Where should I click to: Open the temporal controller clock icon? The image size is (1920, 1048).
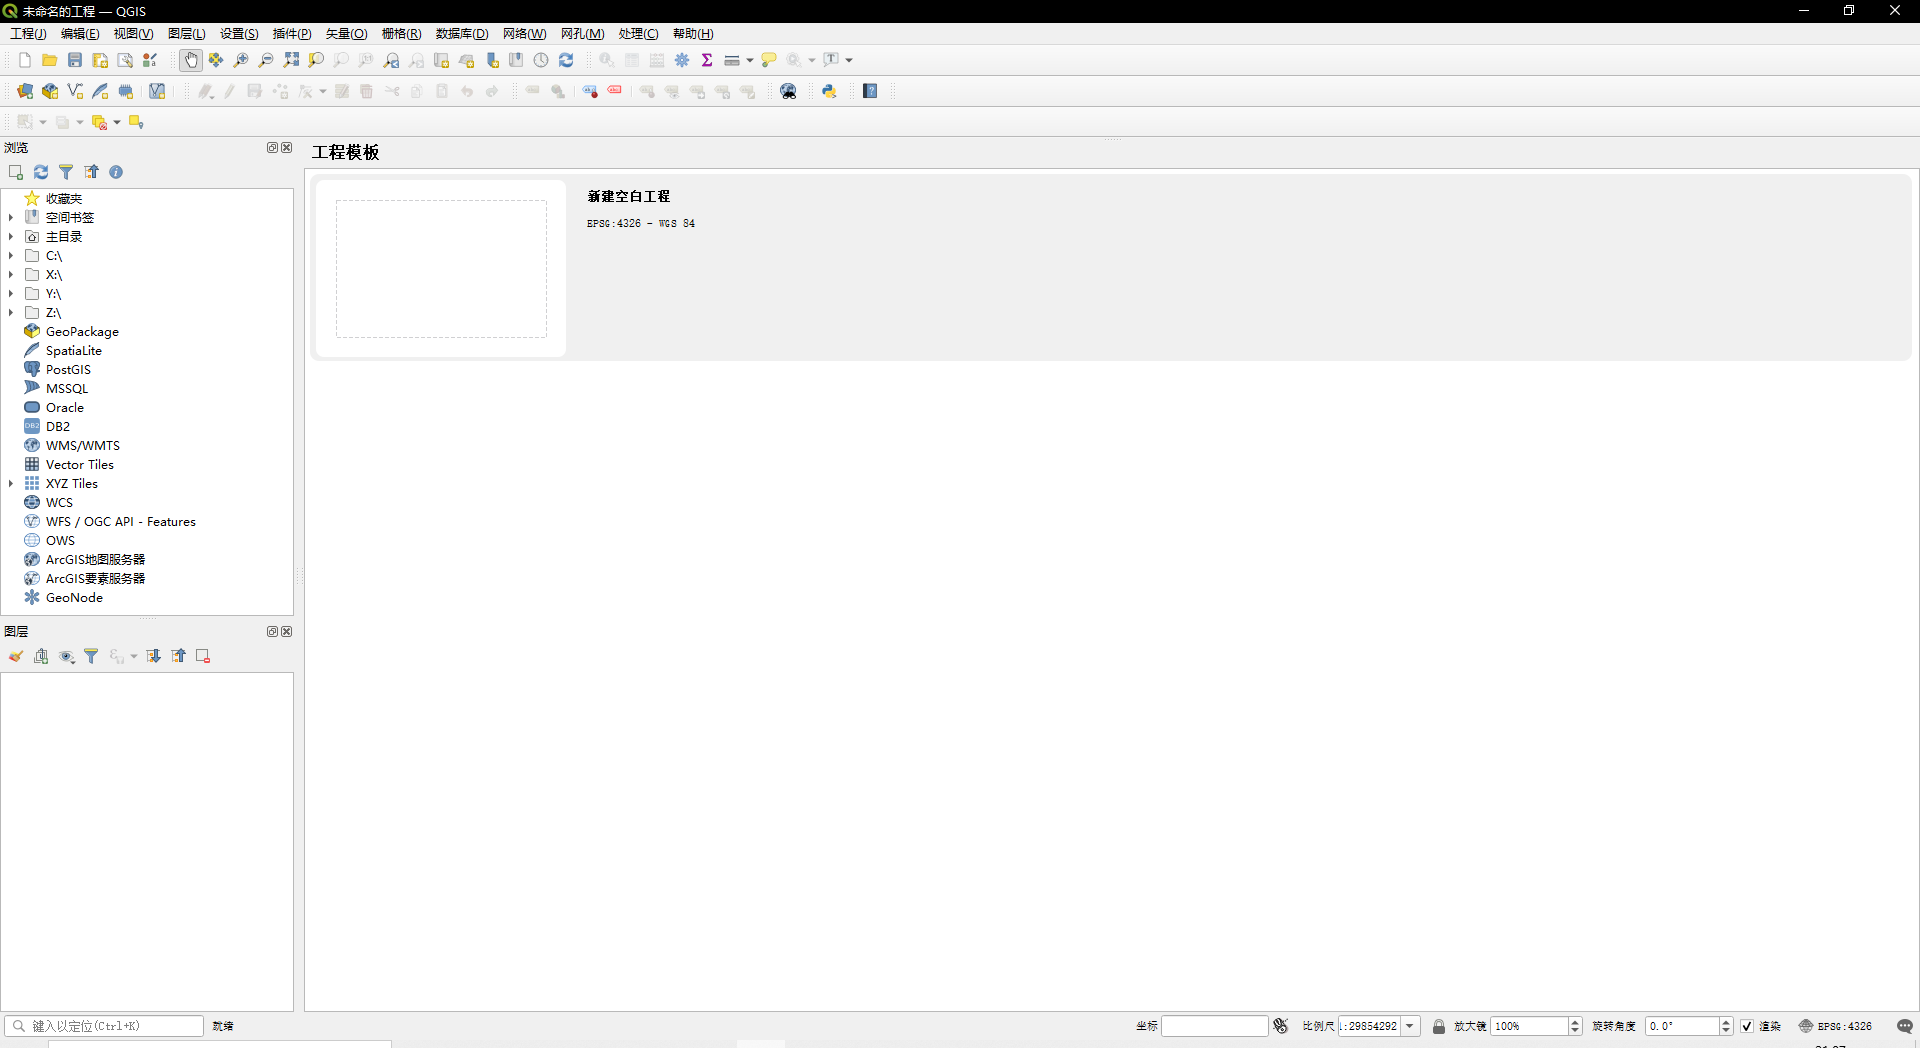(x=541, y=59)
